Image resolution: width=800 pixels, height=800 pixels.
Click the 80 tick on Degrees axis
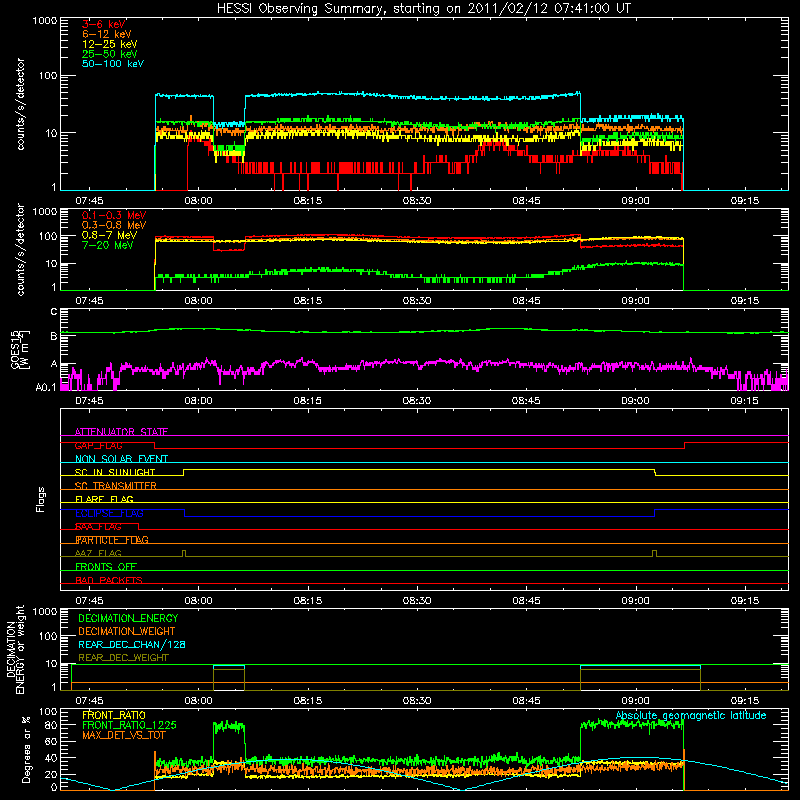coord(51,725)
